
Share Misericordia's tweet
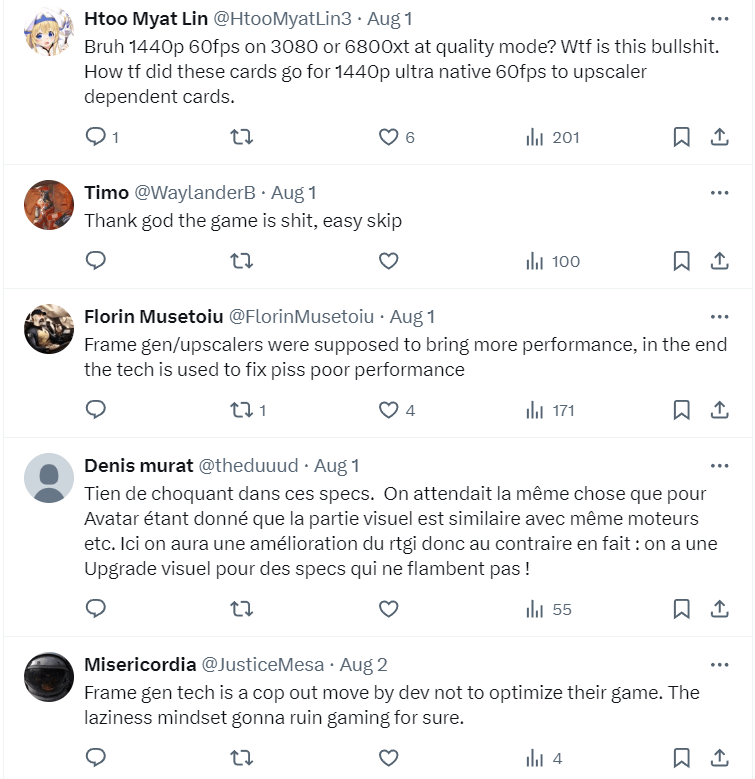[x=719, y=757]
